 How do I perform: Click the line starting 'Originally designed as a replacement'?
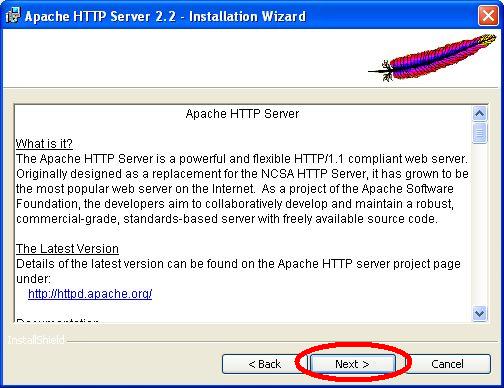(242, 174)
